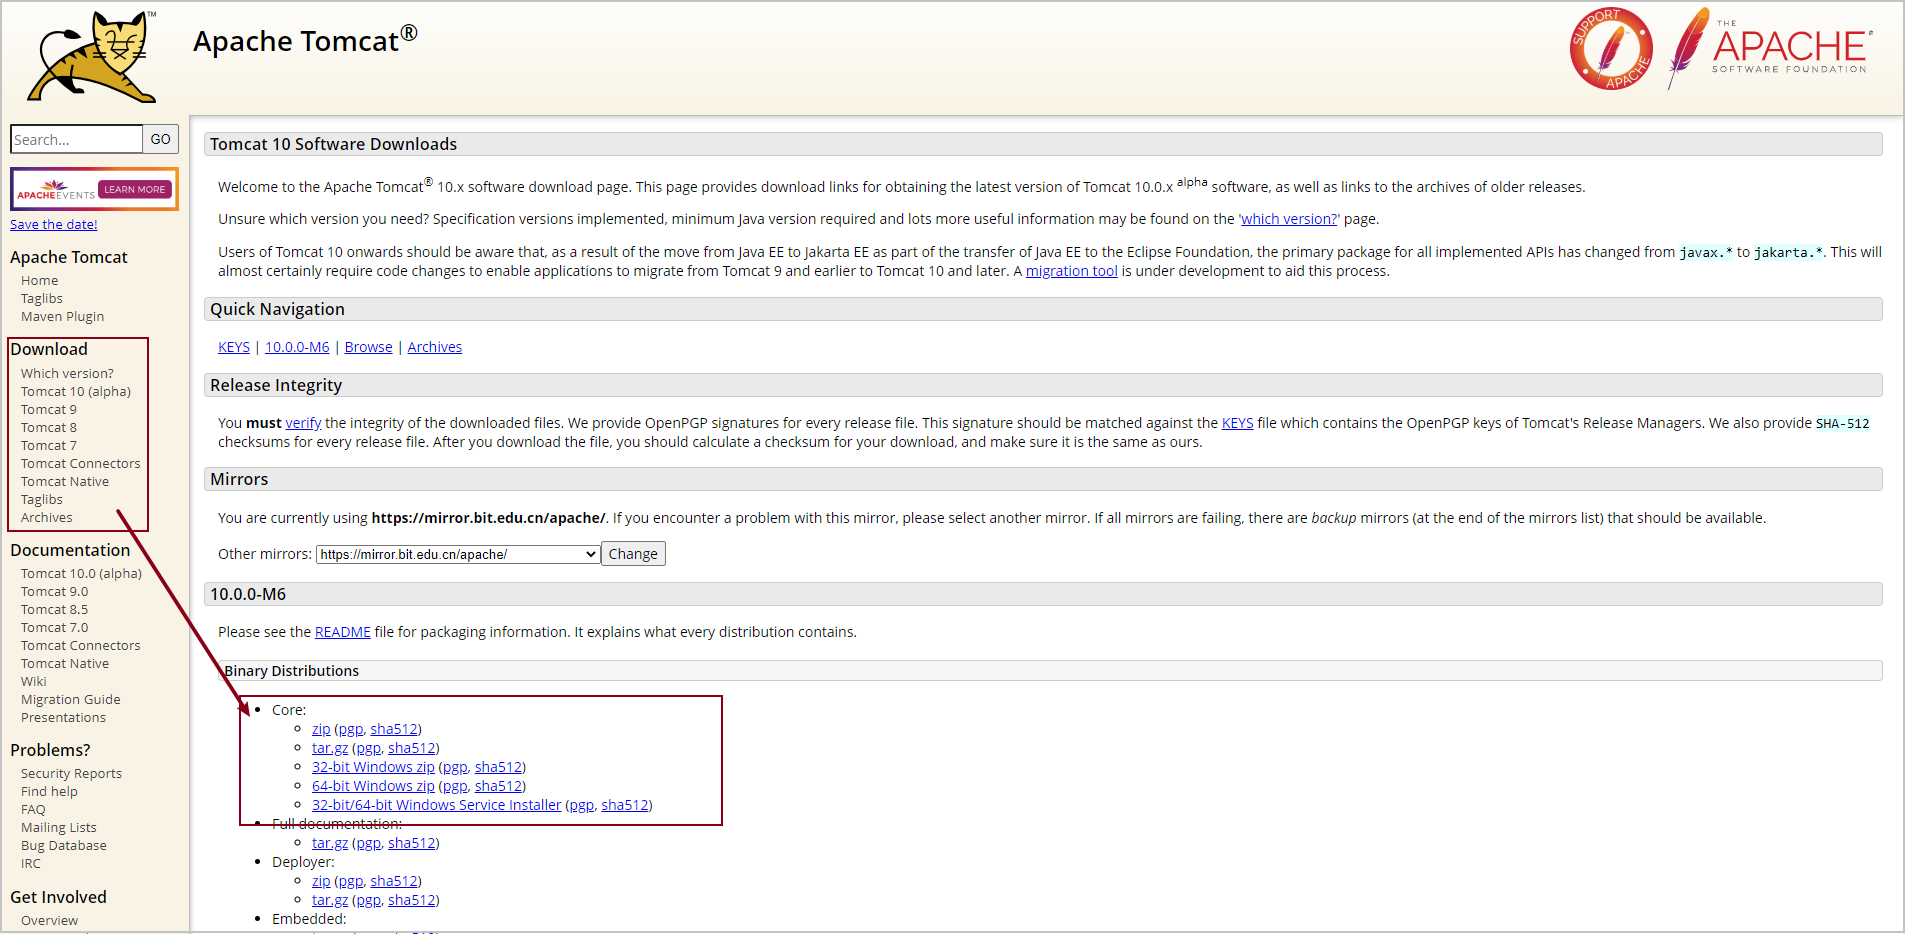Open the Save the date! link
The width and height of the screenshot is (1905, 934).
coord(54,225)
